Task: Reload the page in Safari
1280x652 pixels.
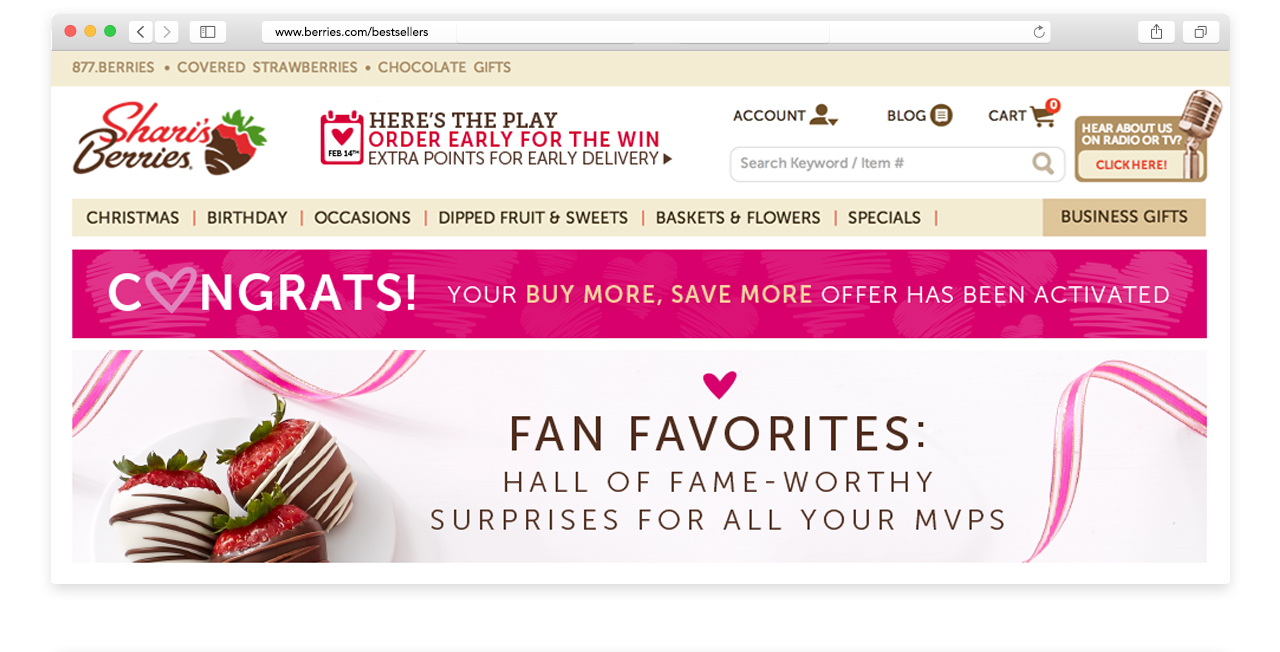Action: 1040,32
